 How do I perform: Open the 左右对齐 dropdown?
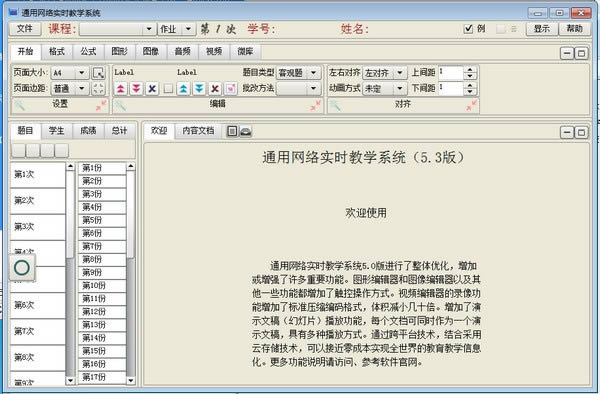tap(400, 73)
